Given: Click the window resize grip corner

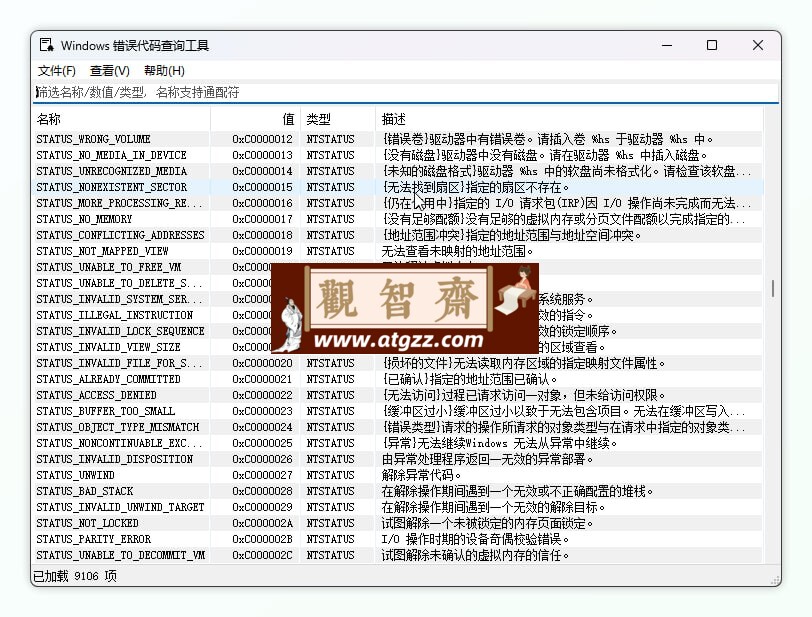Looking at the screenshot, I should point(775,580).
